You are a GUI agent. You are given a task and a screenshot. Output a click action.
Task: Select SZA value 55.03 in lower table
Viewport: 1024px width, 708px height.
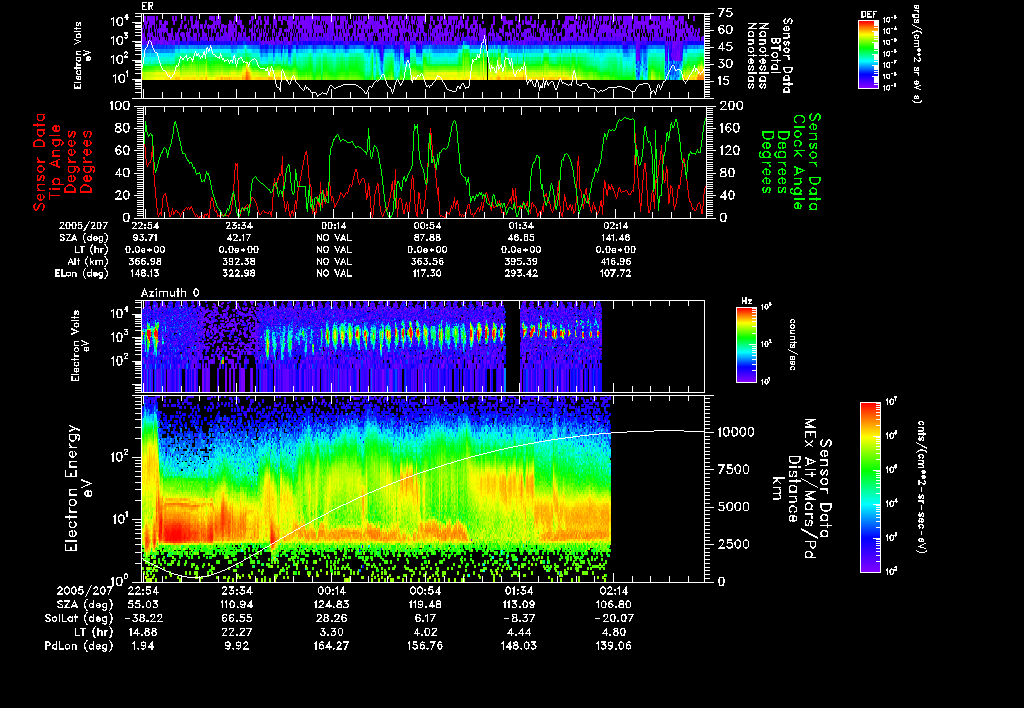click(143, 604)
